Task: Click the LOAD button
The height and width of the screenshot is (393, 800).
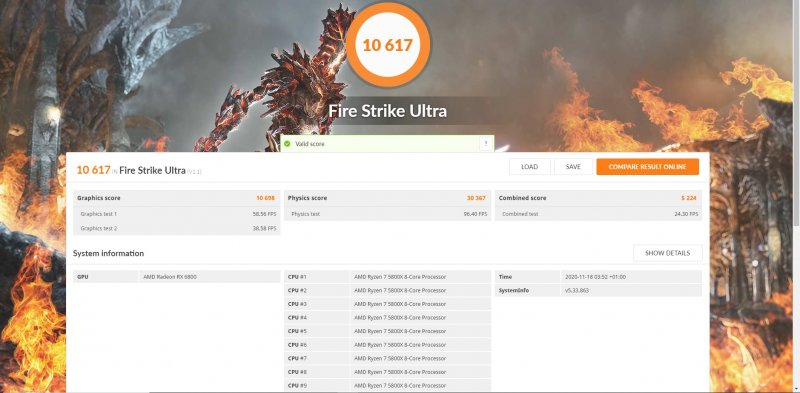Action: (x=530, y=167)
